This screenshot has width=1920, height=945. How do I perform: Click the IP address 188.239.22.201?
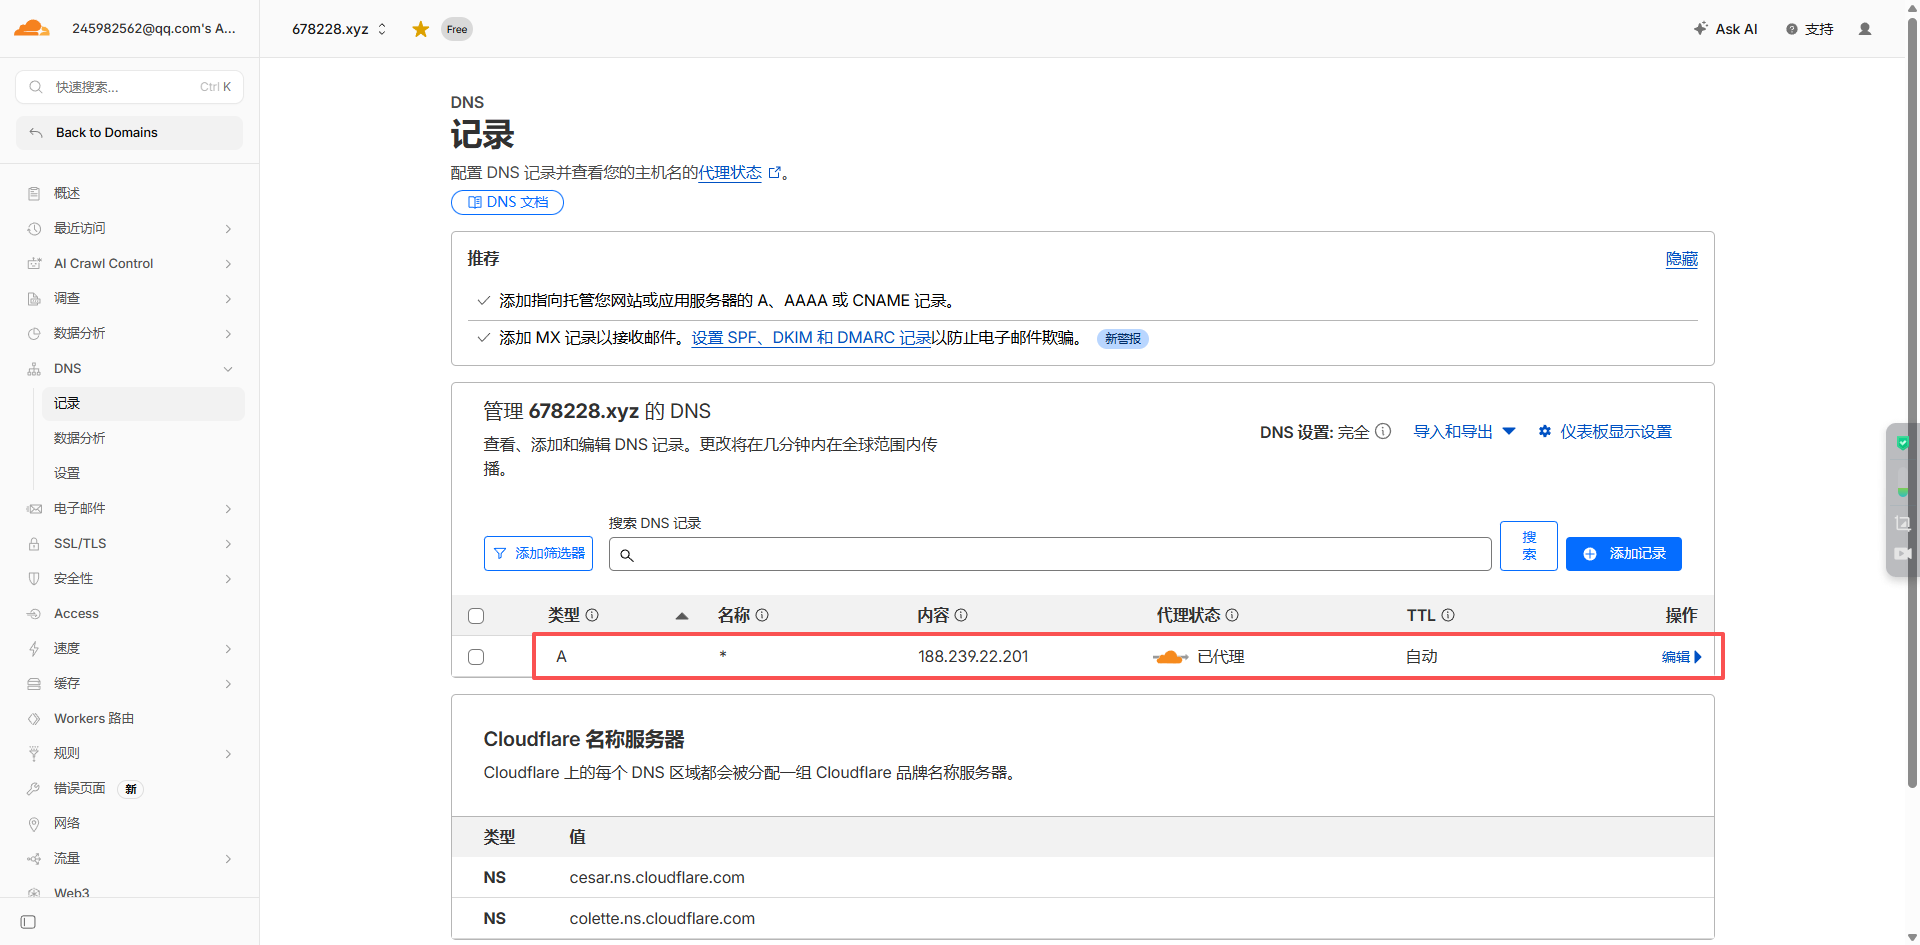click(x=973, y=657)
